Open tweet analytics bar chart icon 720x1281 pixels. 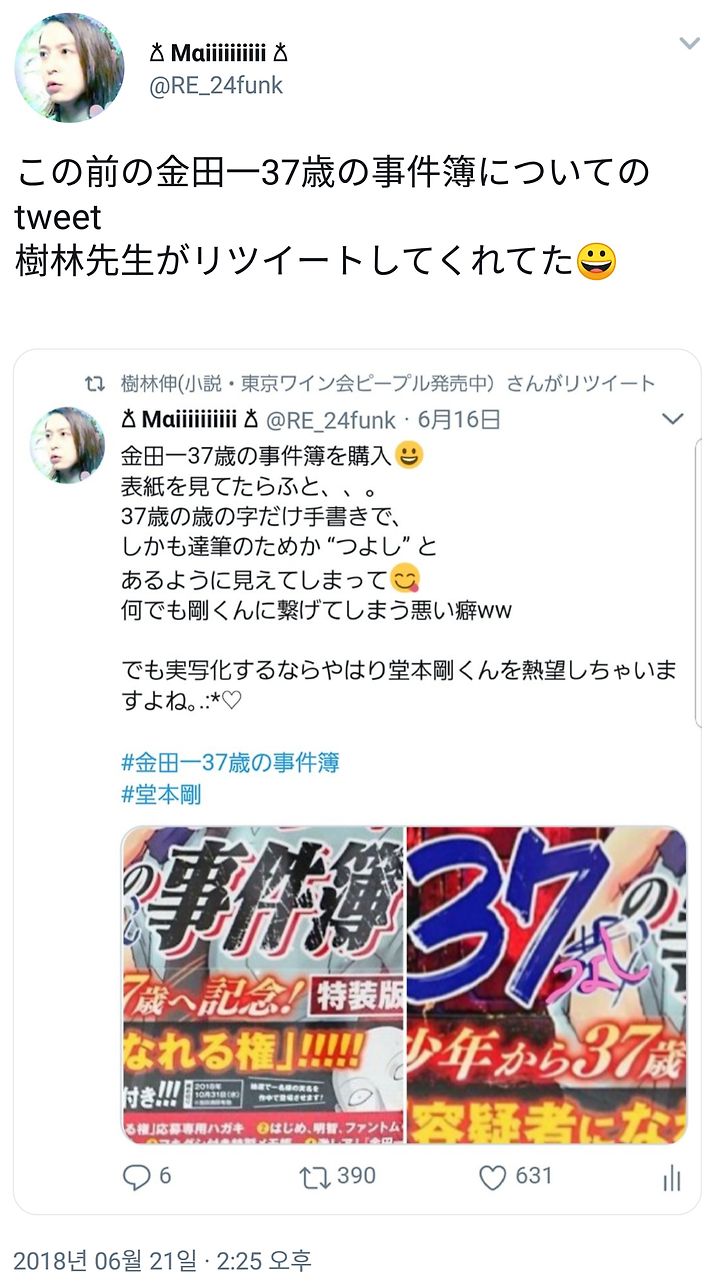pyautogui.click(x=672, y=1177)
